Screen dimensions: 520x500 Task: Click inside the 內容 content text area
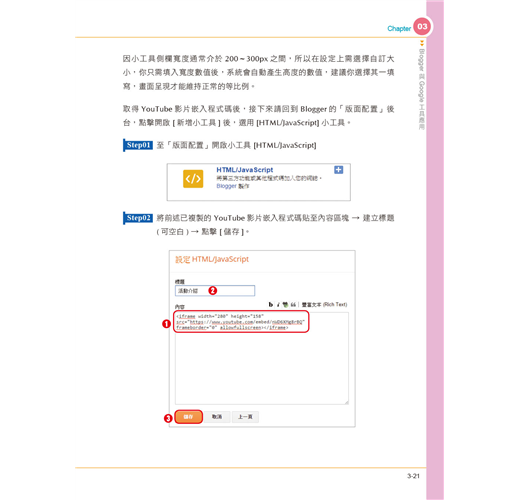pos(262,358)
